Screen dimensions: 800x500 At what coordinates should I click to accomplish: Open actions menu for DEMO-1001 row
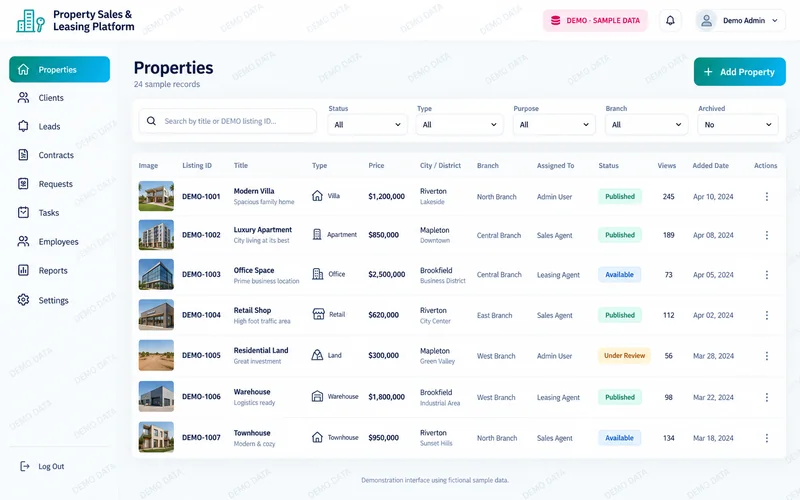pos(766,196)
